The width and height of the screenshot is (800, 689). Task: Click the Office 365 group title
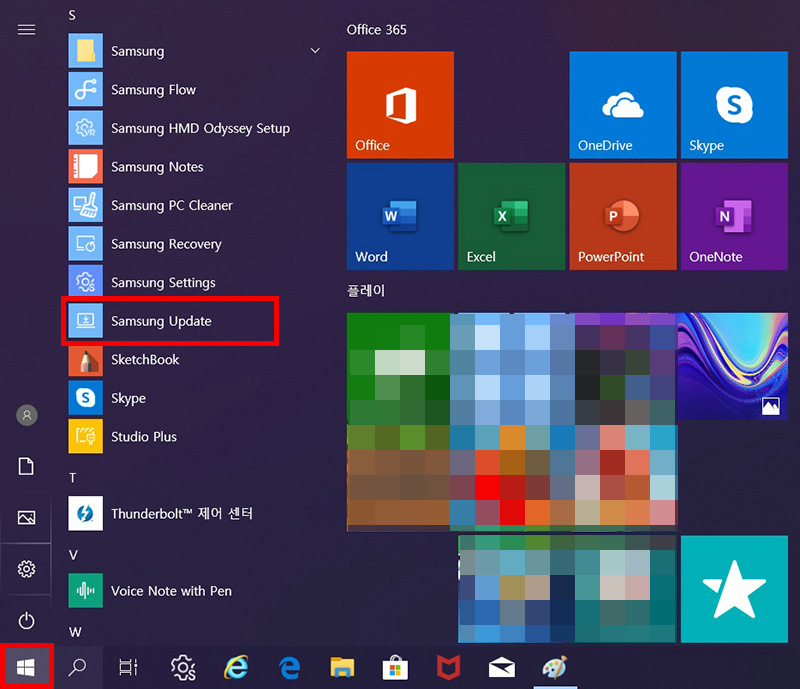377,30
